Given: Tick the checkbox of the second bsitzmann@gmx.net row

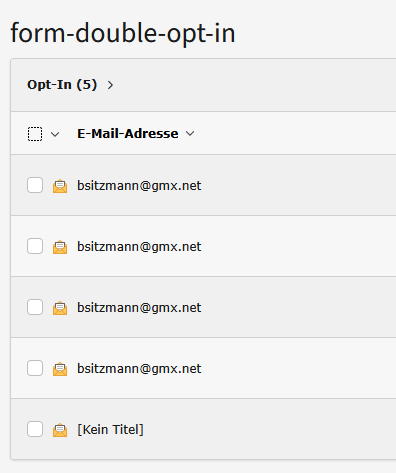Looking at the screenshot, I should [x=35, y=246].
